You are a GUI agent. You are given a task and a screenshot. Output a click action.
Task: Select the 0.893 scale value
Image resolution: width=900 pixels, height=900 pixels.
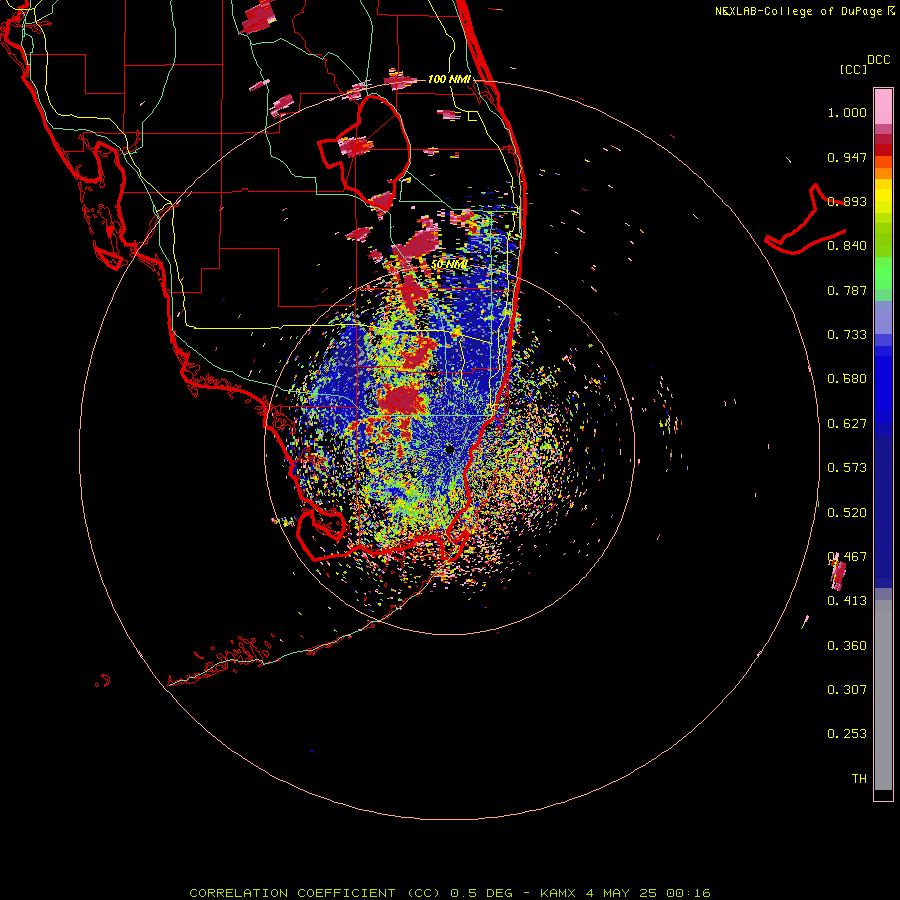coord(847,201)
